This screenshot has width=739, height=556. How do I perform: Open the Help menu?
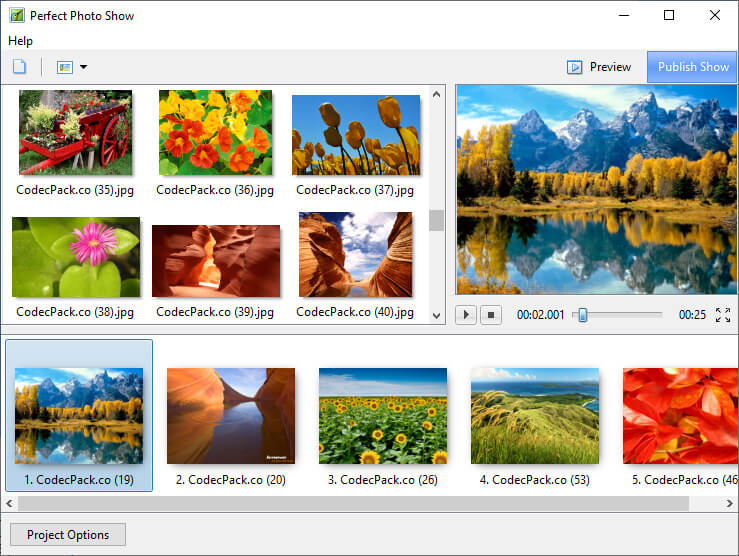point(20,41)
